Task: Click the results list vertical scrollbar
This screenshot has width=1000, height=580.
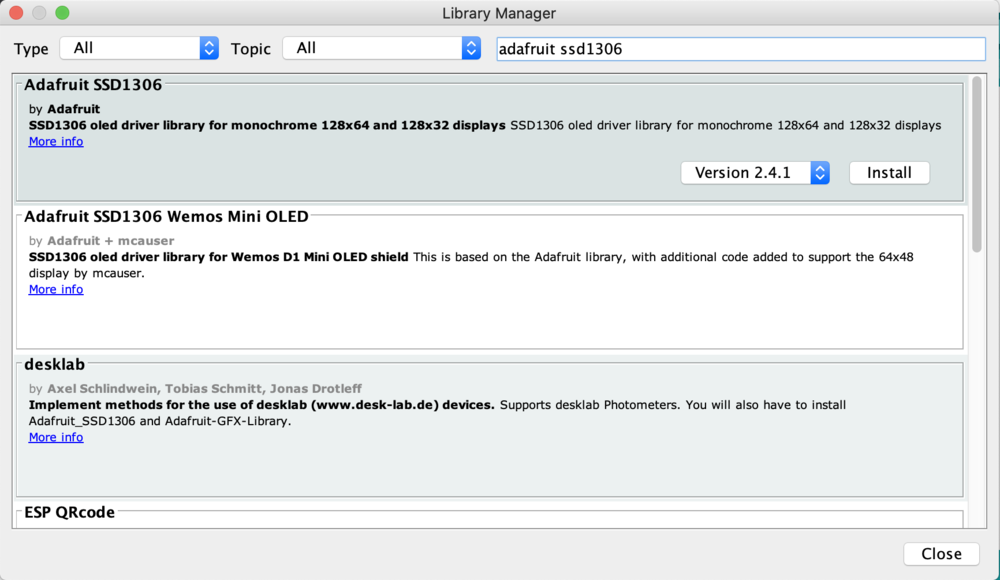Action: pos(977,165)
